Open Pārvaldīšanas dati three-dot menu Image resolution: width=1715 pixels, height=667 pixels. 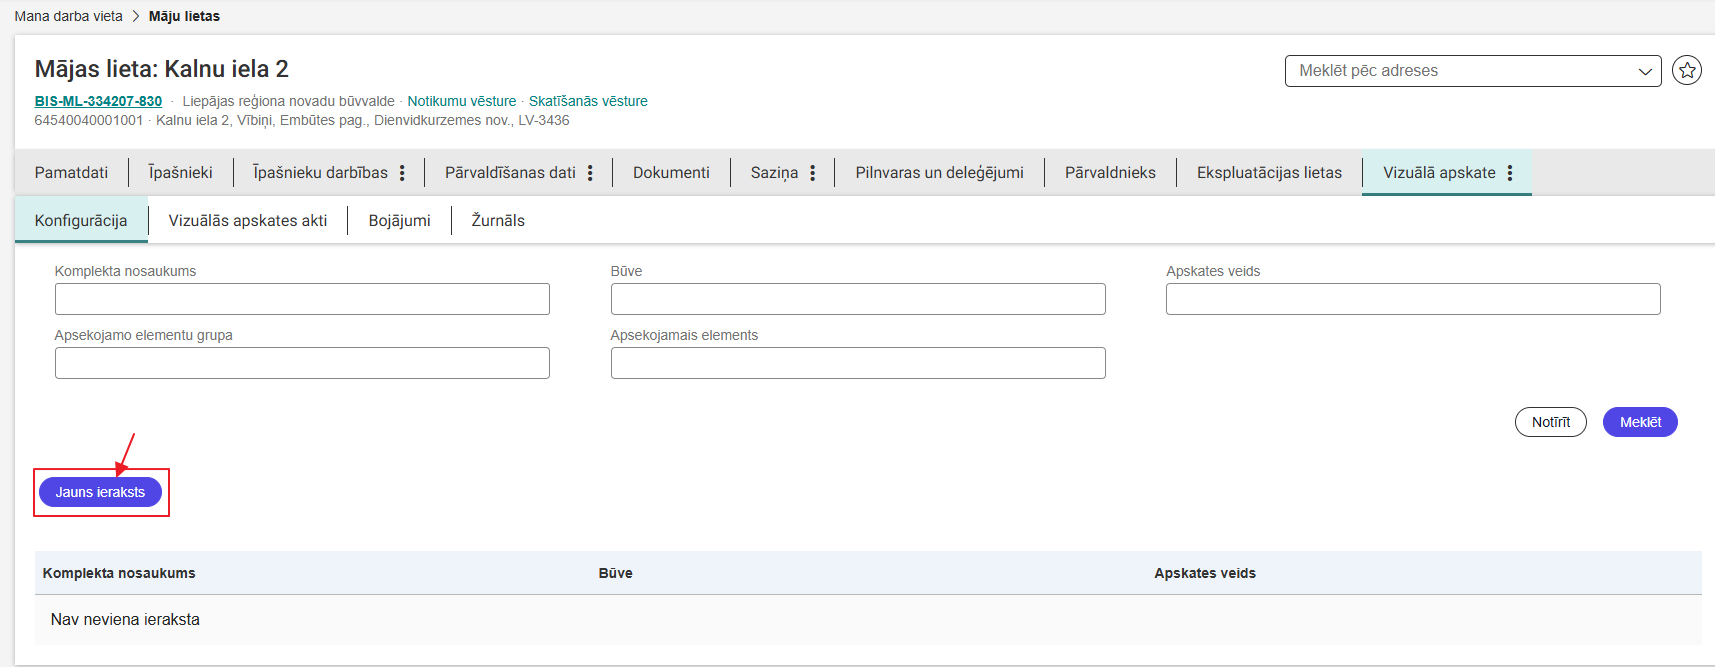tap(590, 173)
